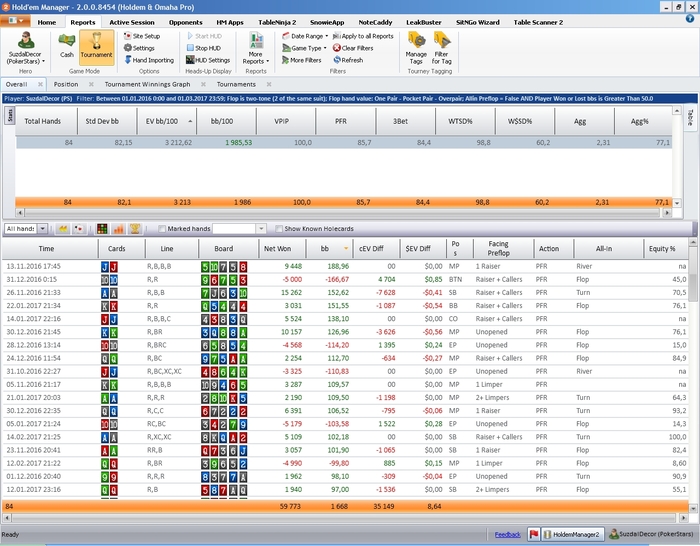Image resolution: width=700 pixels, height=546 pixels.
Task: Open Hand Importing
Action: [149, 60]
